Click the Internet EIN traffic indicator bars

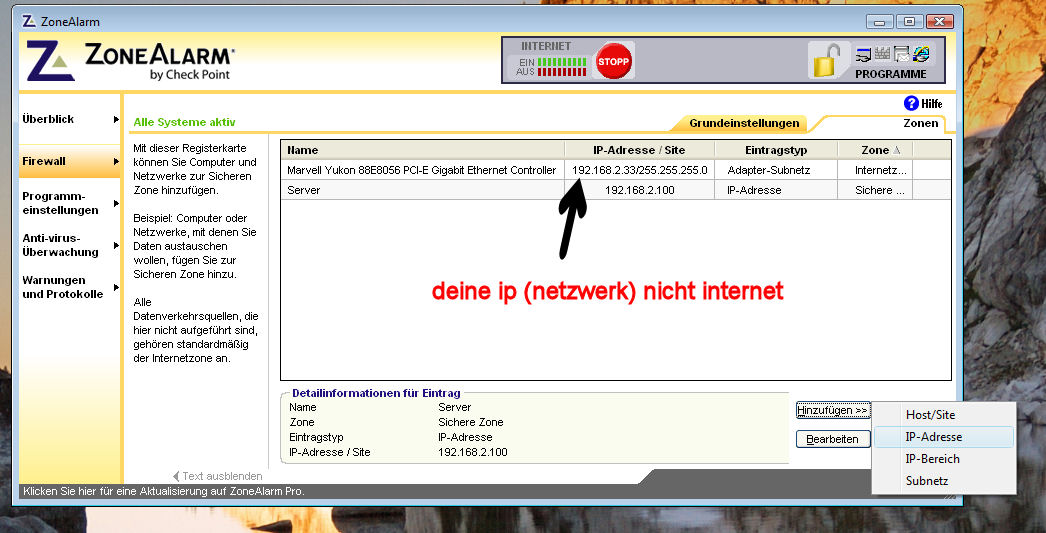(562, 61)
